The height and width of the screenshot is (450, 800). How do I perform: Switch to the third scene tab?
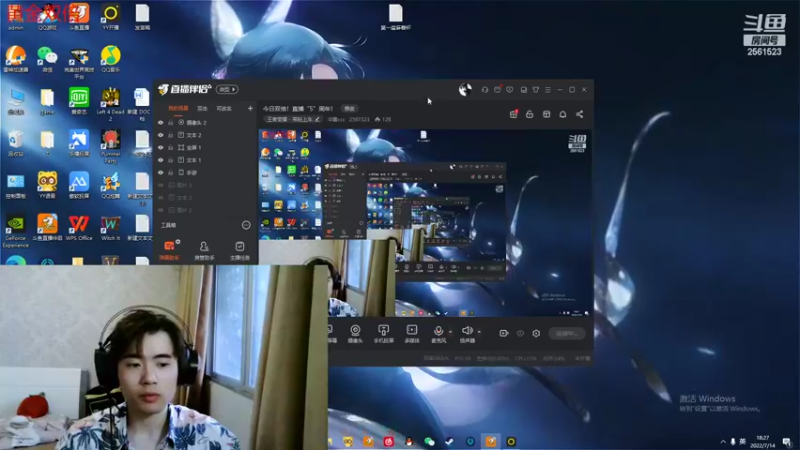click(224, 109)
